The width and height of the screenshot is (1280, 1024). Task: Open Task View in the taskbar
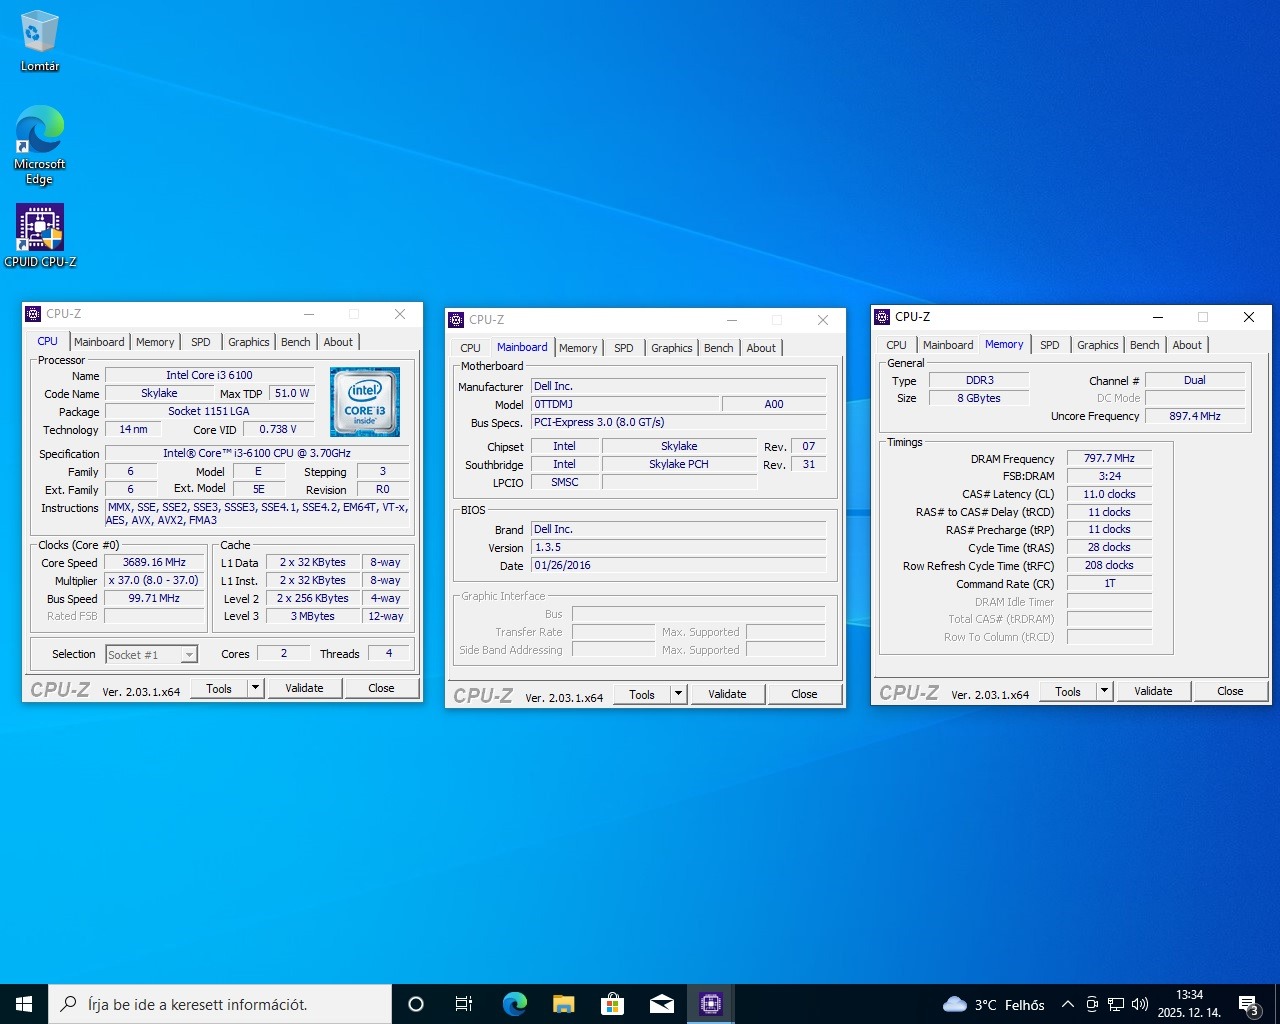coord(464,1004)
